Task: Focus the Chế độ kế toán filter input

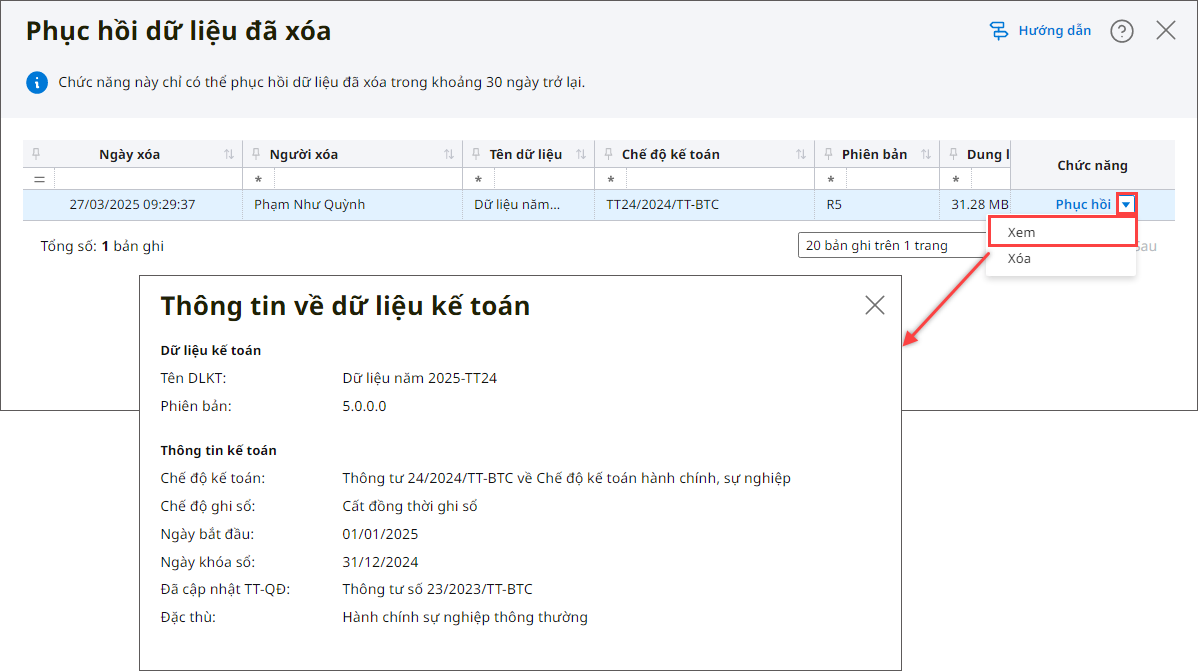Action: click(720, 180)
